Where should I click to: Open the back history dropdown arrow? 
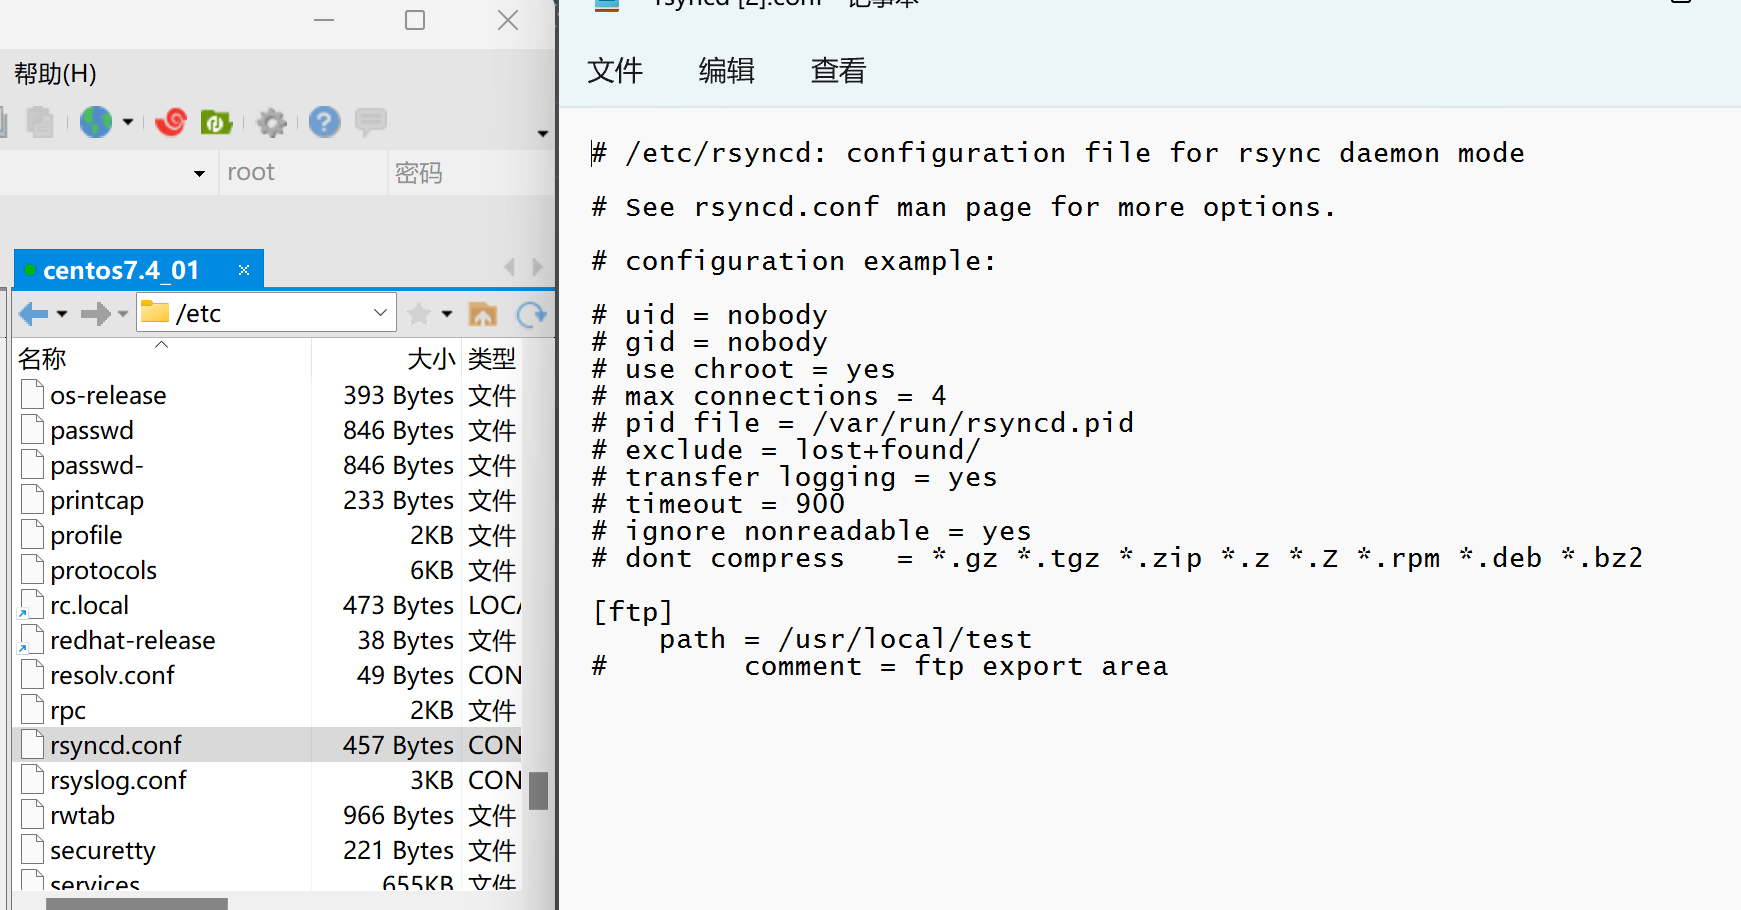click(62, 314)
